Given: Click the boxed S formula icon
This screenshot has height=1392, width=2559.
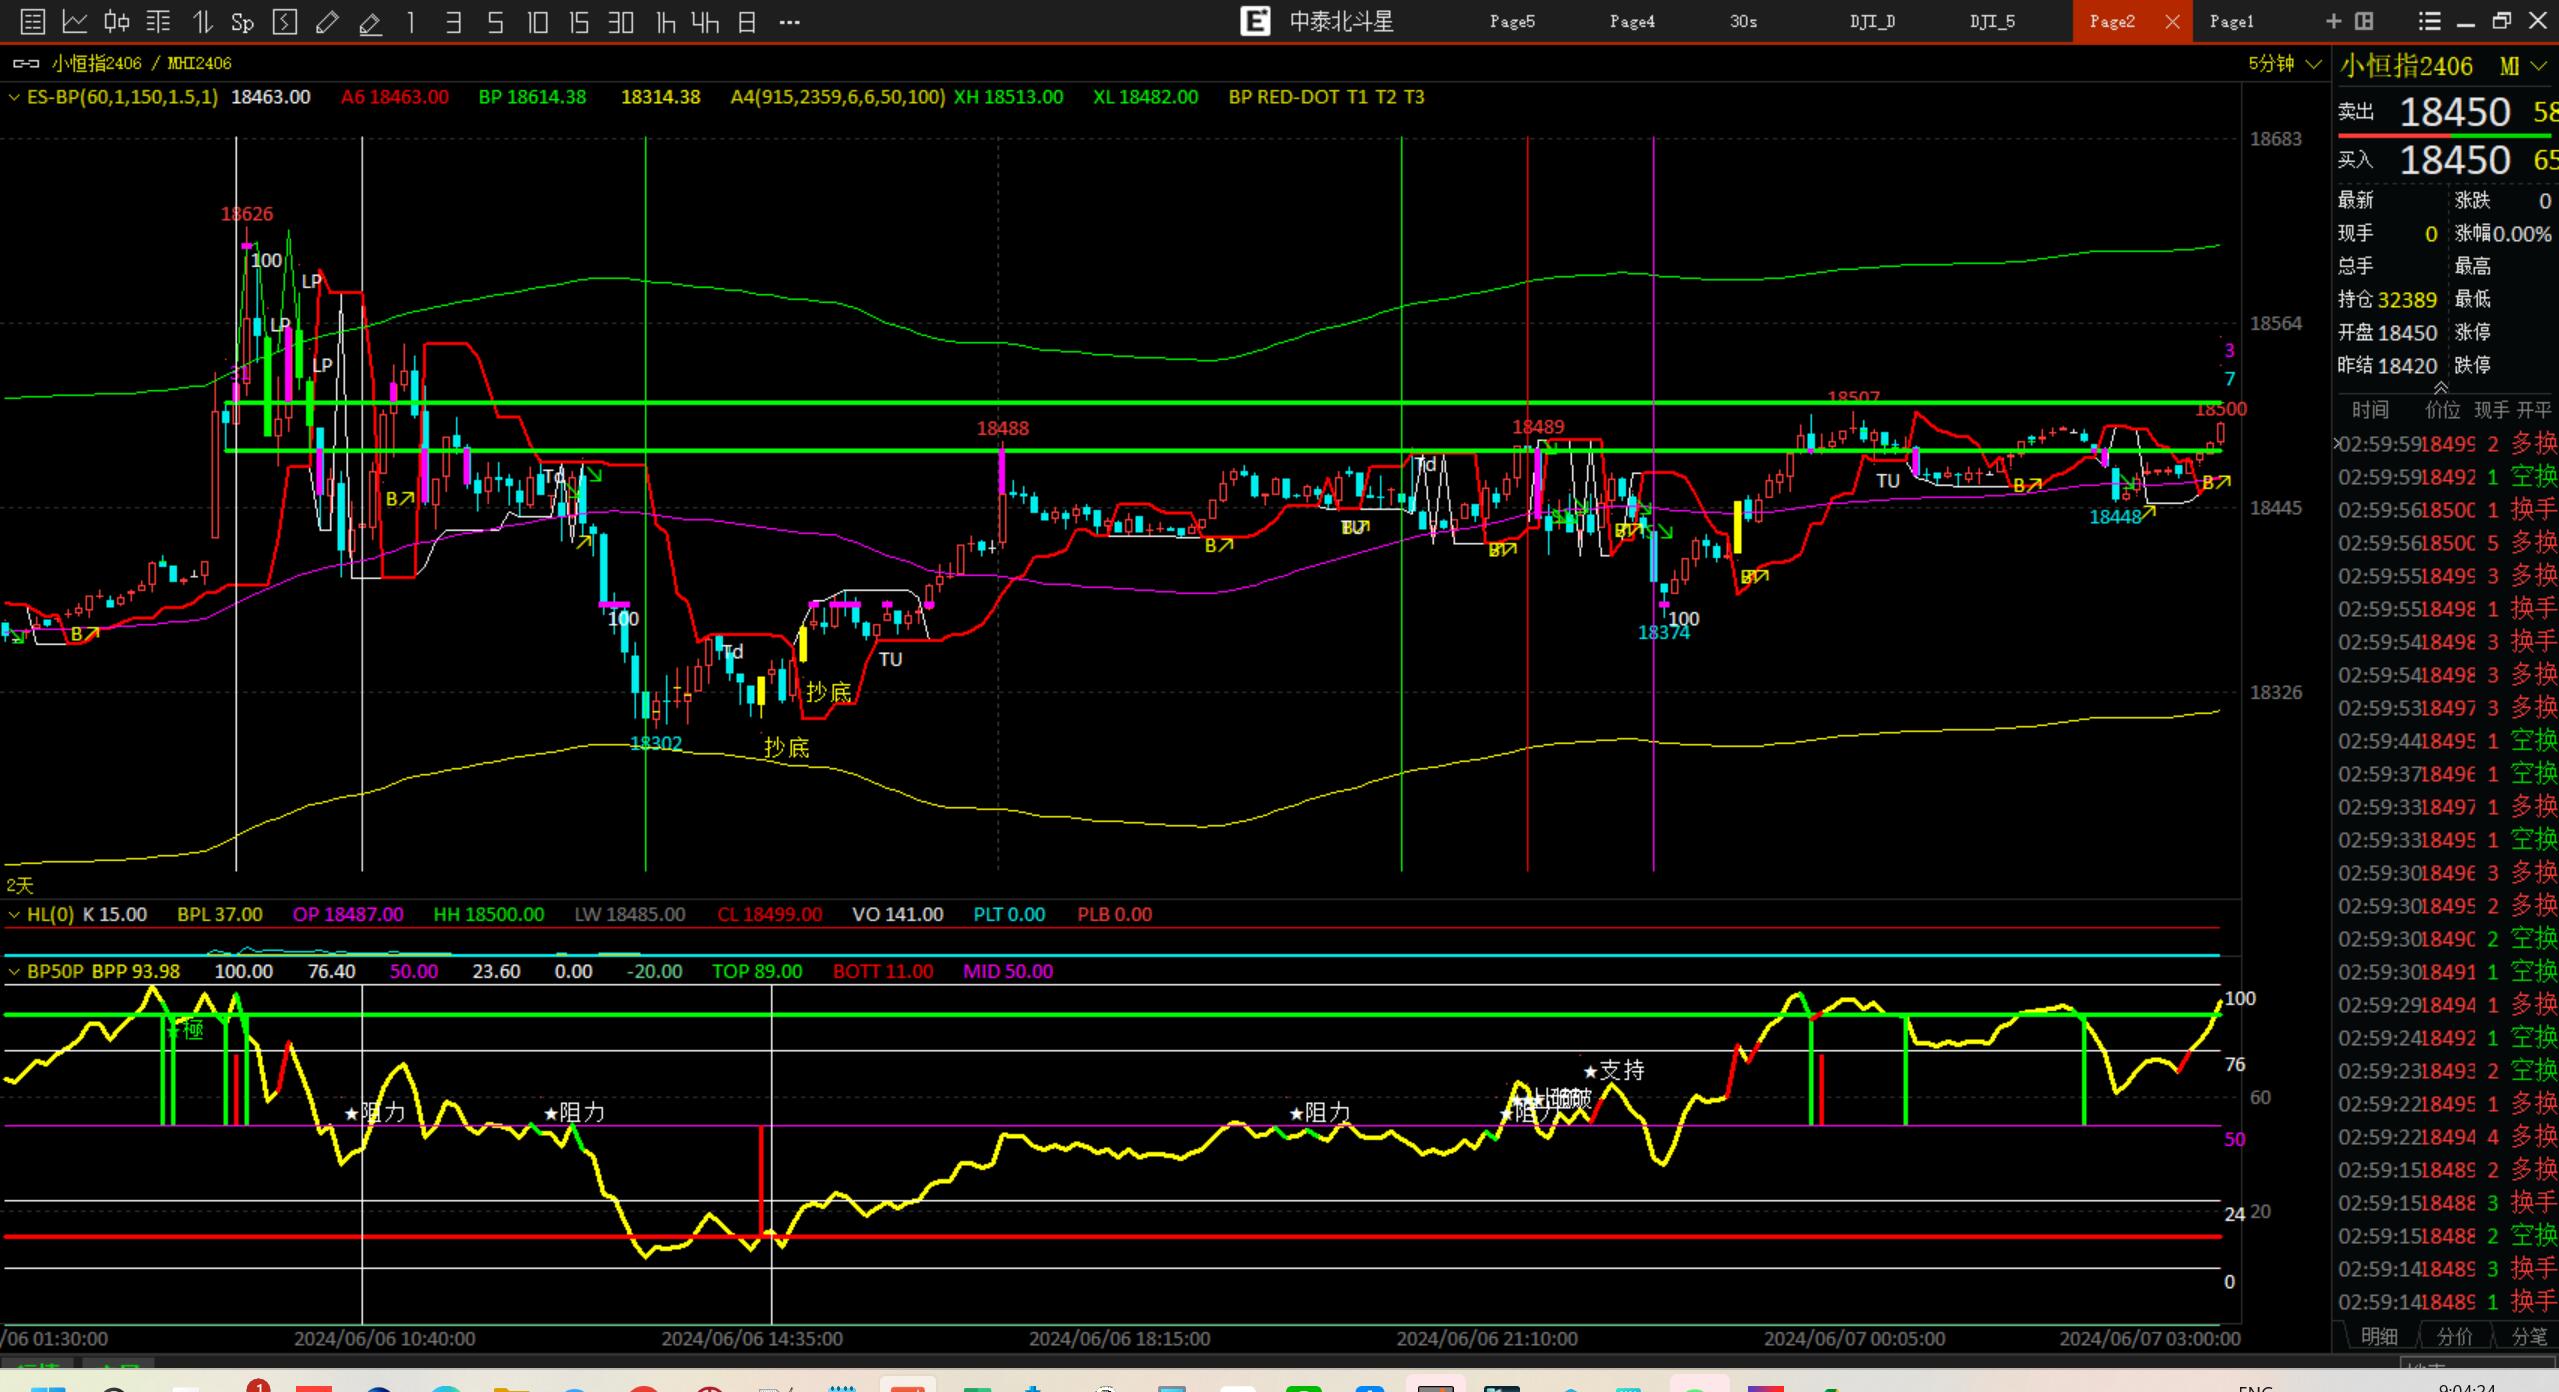Looking at the screenshot, I should pyautogui.click(x=285, y=21).
